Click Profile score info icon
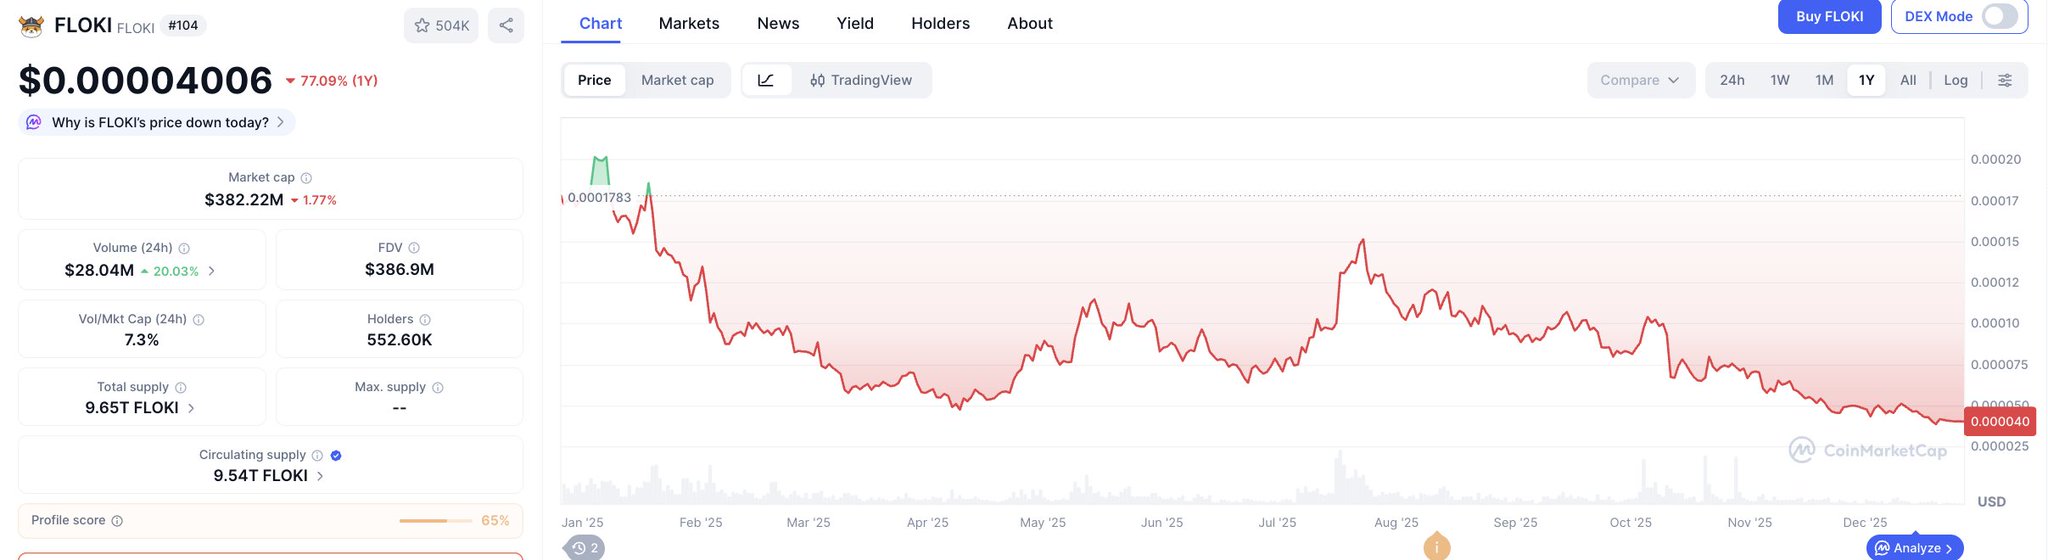Image resolution: width=2048 pixels, height=560 pixels. click(117, 521)
